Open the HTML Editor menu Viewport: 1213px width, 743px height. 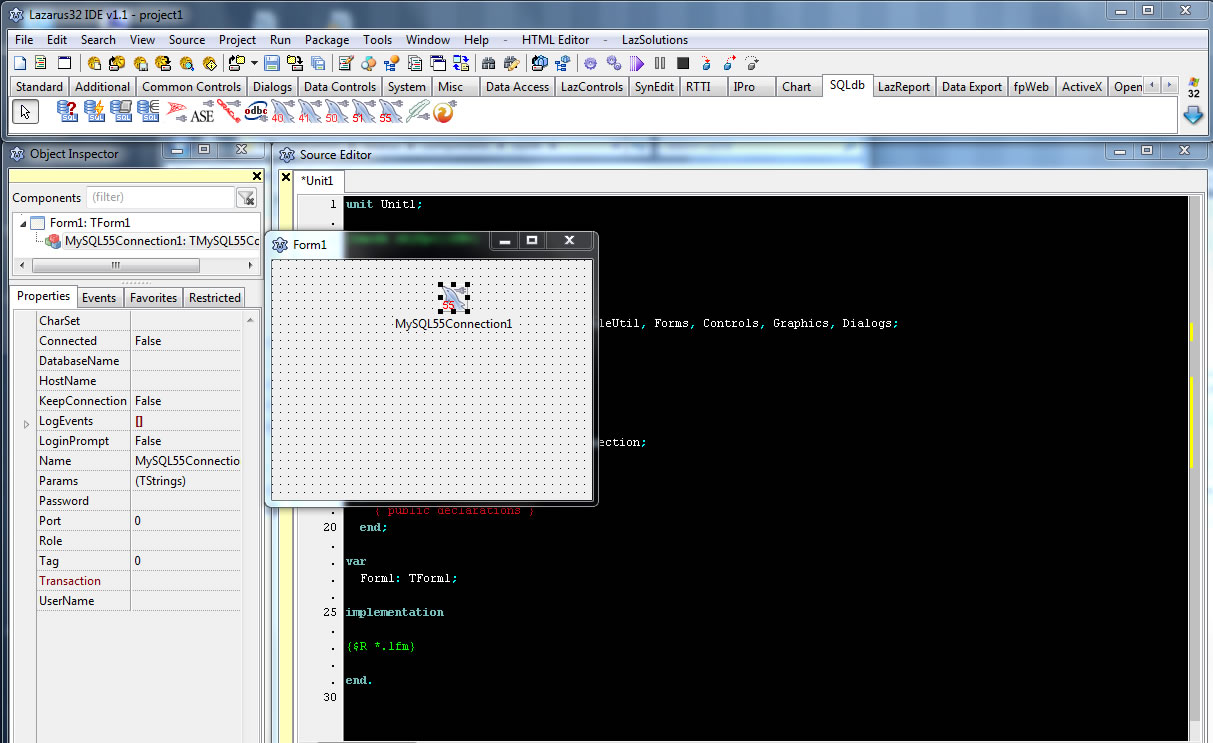pos(555,40)
